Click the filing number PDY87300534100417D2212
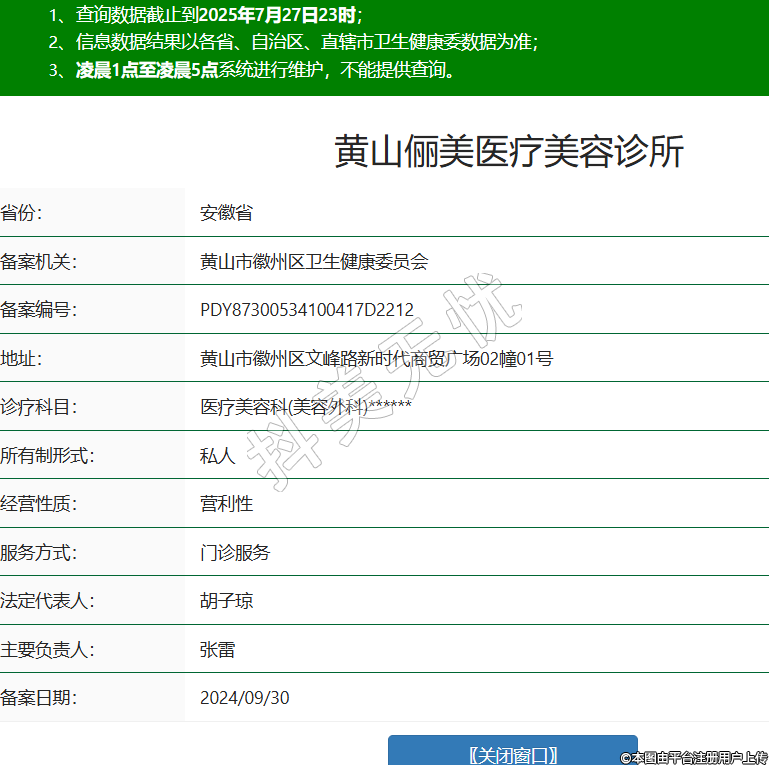 coord(307,310)
